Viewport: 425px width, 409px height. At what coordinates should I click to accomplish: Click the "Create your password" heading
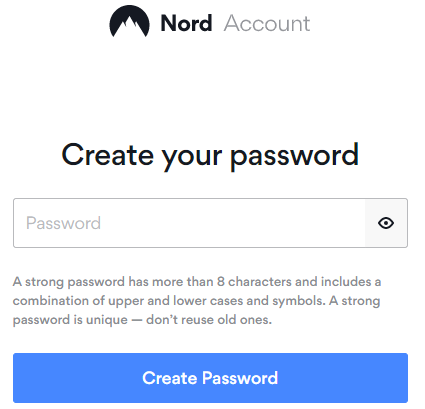[x=210, y=156]
